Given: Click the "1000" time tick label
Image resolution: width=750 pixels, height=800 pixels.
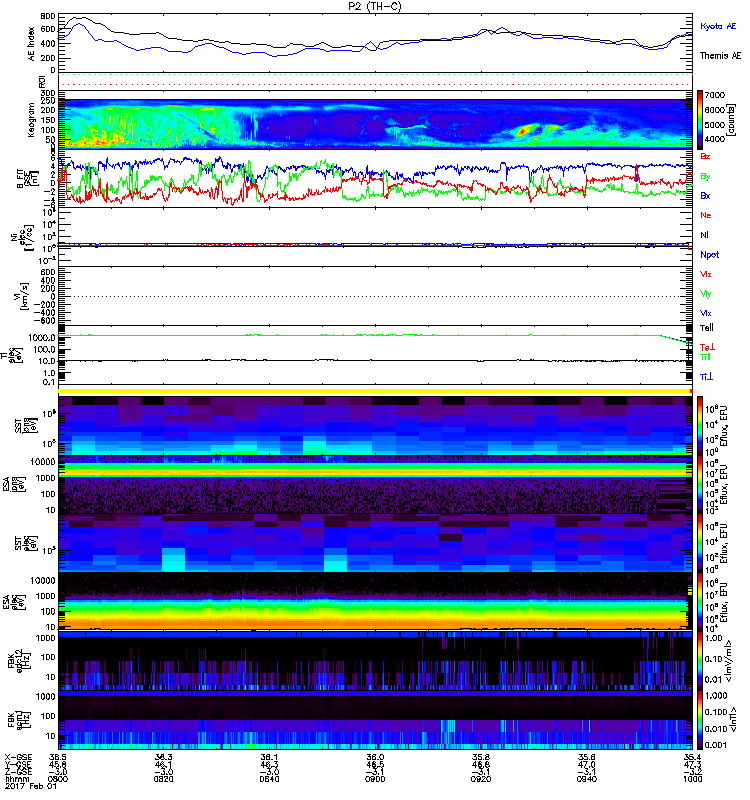Looking at the screenshot, I should [692, 779].
